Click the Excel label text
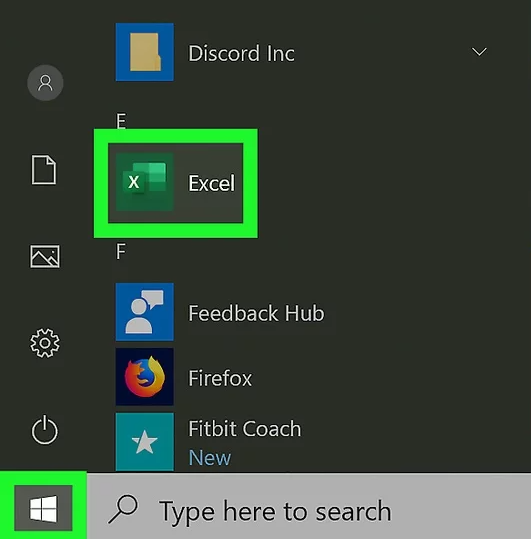Viewport: 531px width, 539px height. (x=212, y=183)
